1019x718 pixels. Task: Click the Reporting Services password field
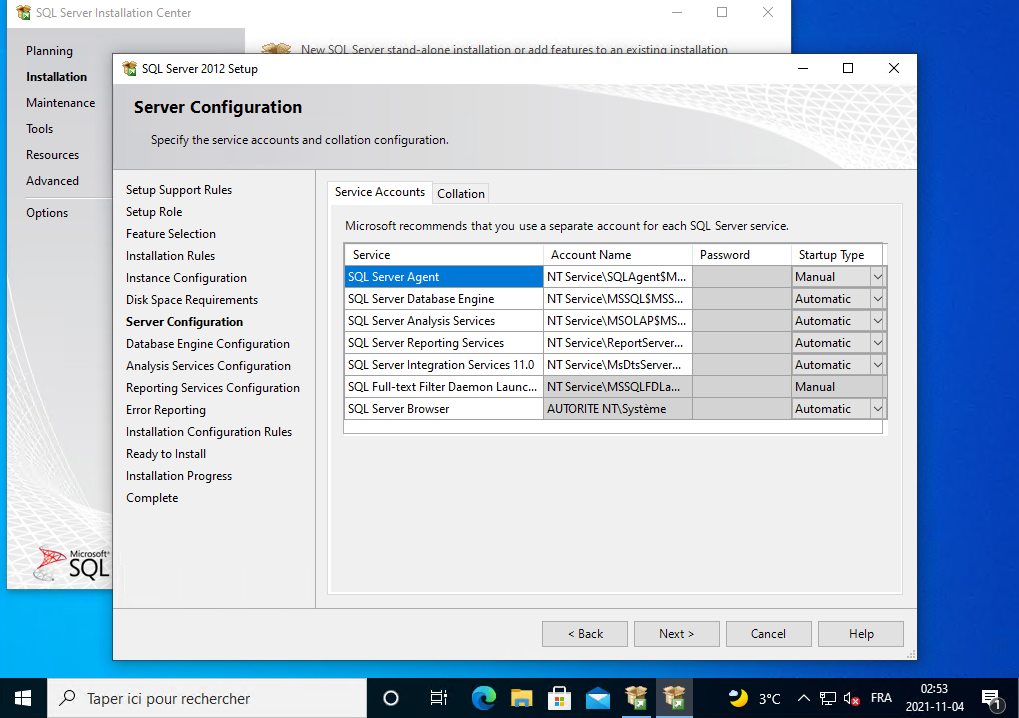[741, 343]
